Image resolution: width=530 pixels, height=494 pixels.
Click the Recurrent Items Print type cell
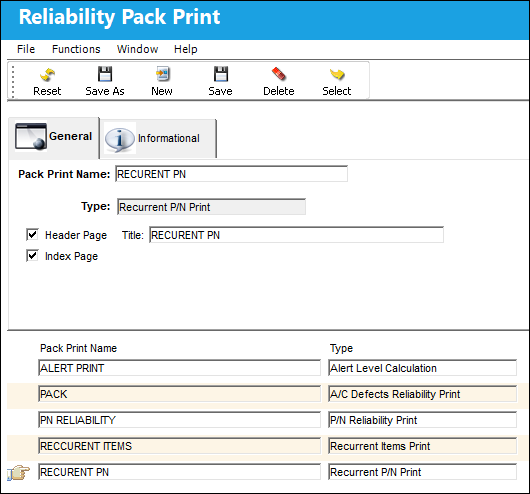pyautogui.click(x=423, y=446)
